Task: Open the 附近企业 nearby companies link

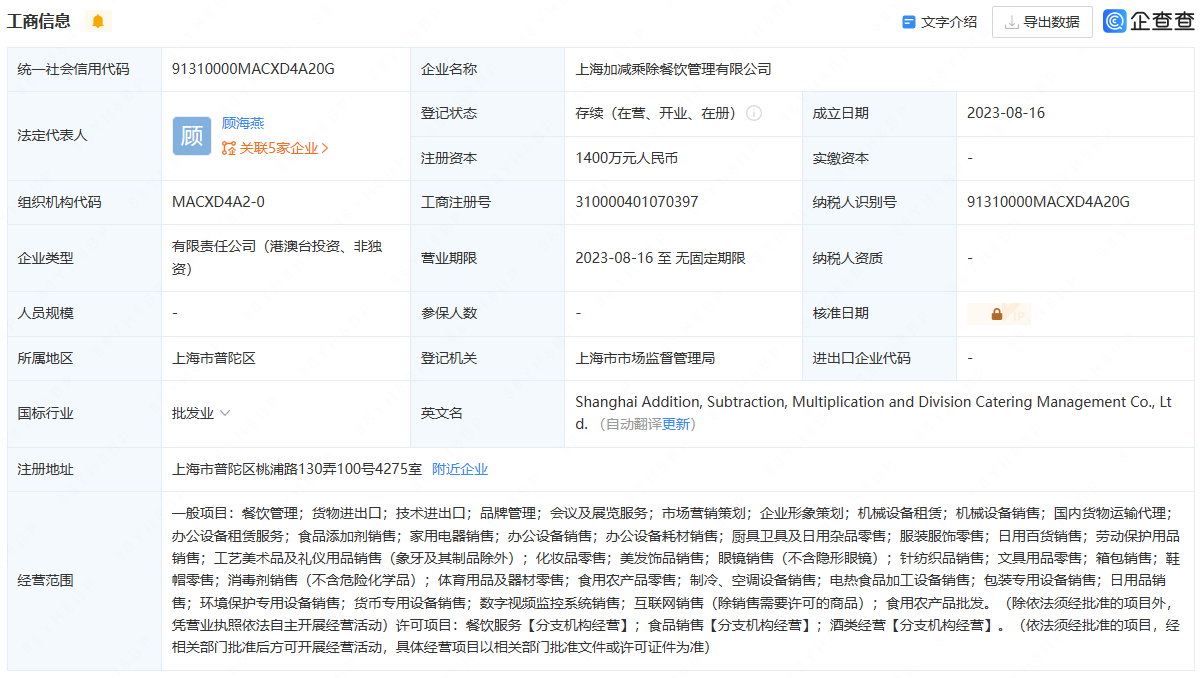Action: pos(460,469)
